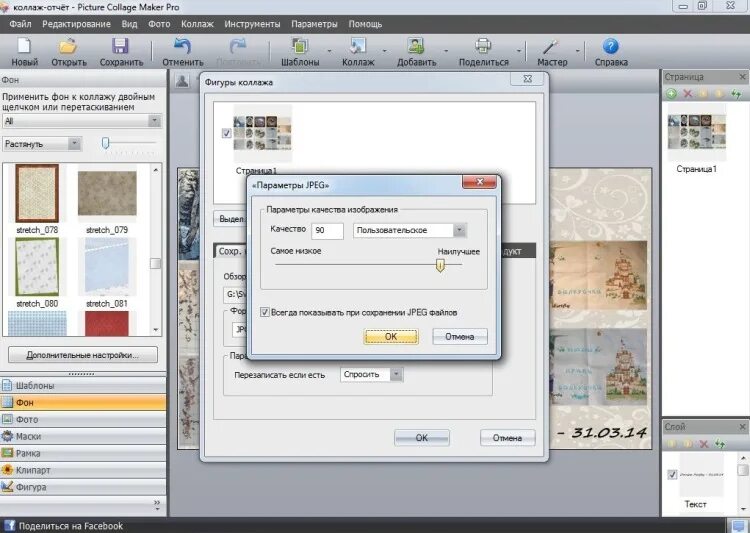Click red X delete icon in Страница panel
The width and height of the screenshot is (750, 533).
pos(688,93)
